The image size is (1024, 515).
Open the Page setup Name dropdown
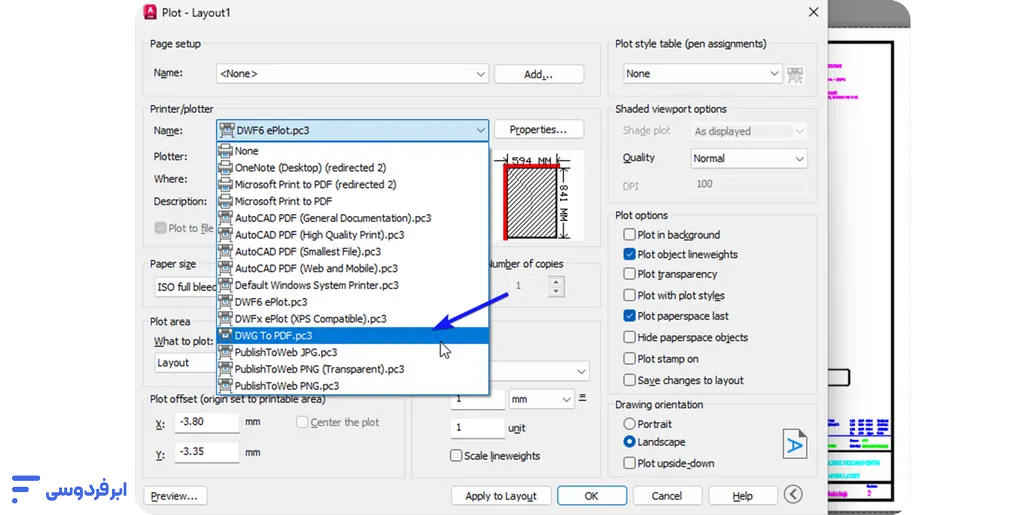pos(353,74)
